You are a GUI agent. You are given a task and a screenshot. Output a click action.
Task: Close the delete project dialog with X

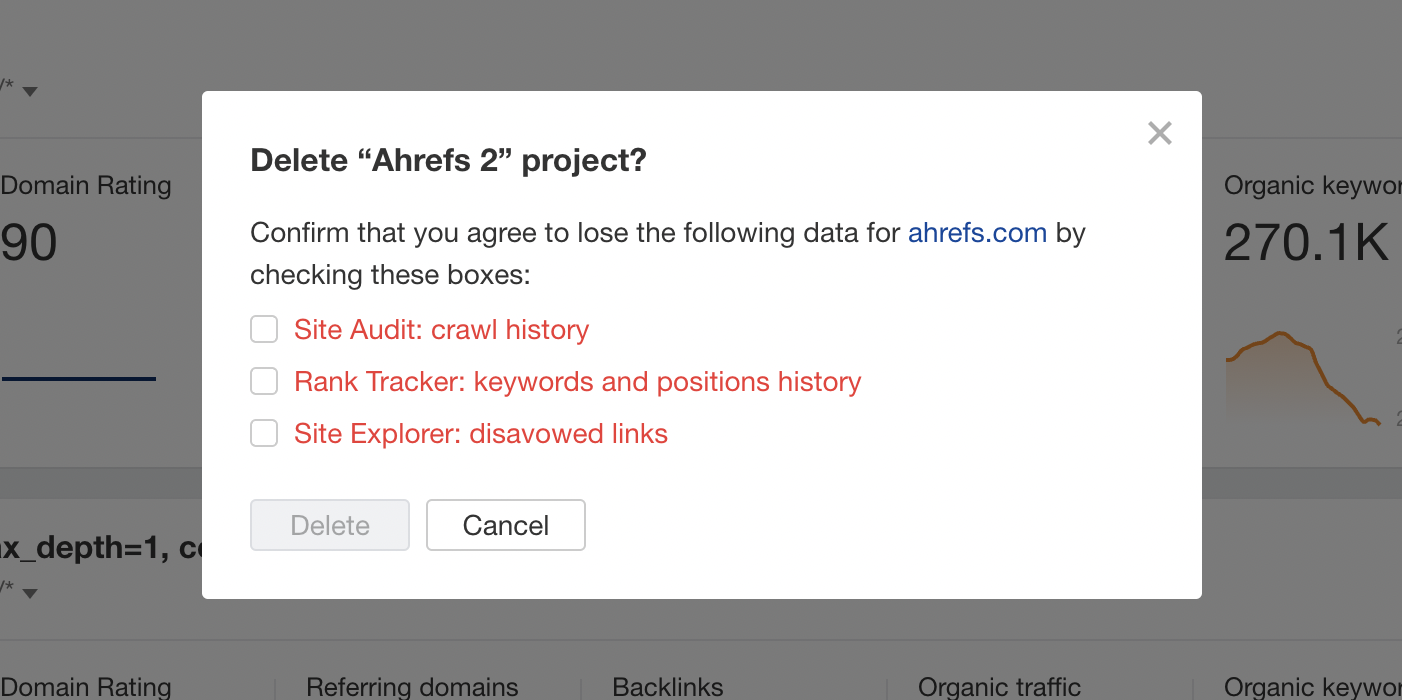(x=1159, y=133)
